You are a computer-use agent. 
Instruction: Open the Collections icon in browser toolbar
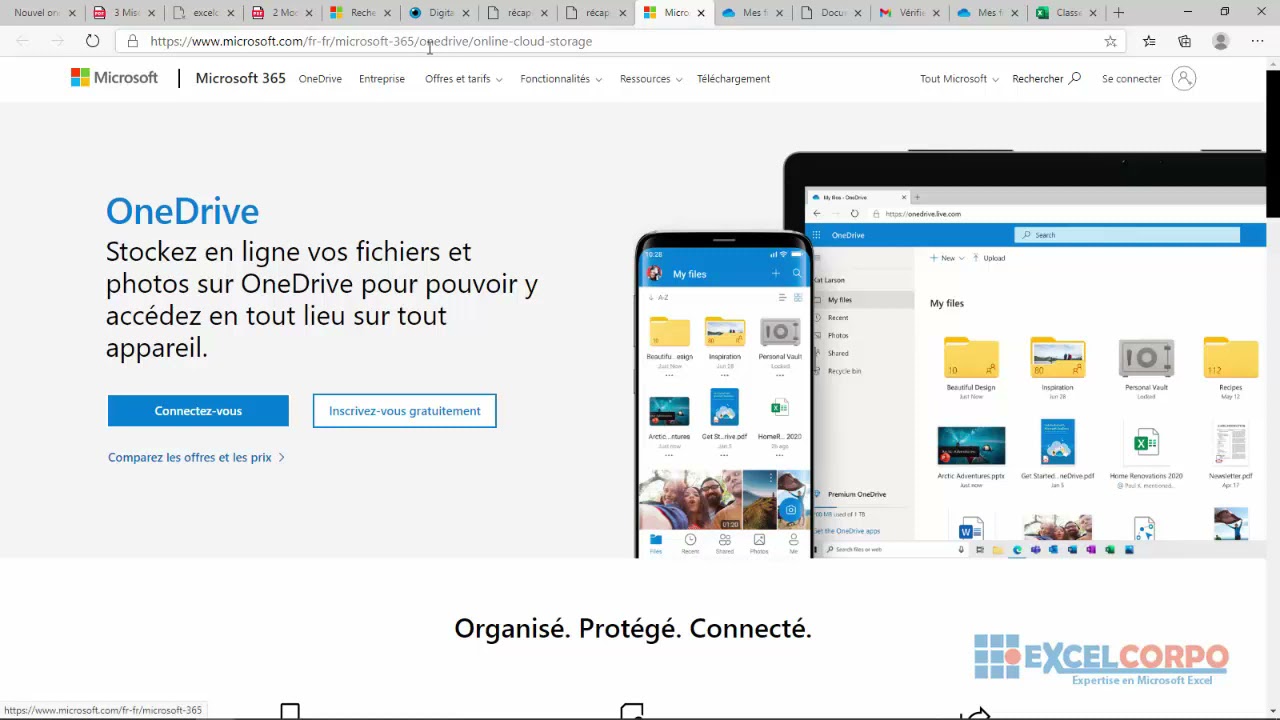pos(1184,41)
